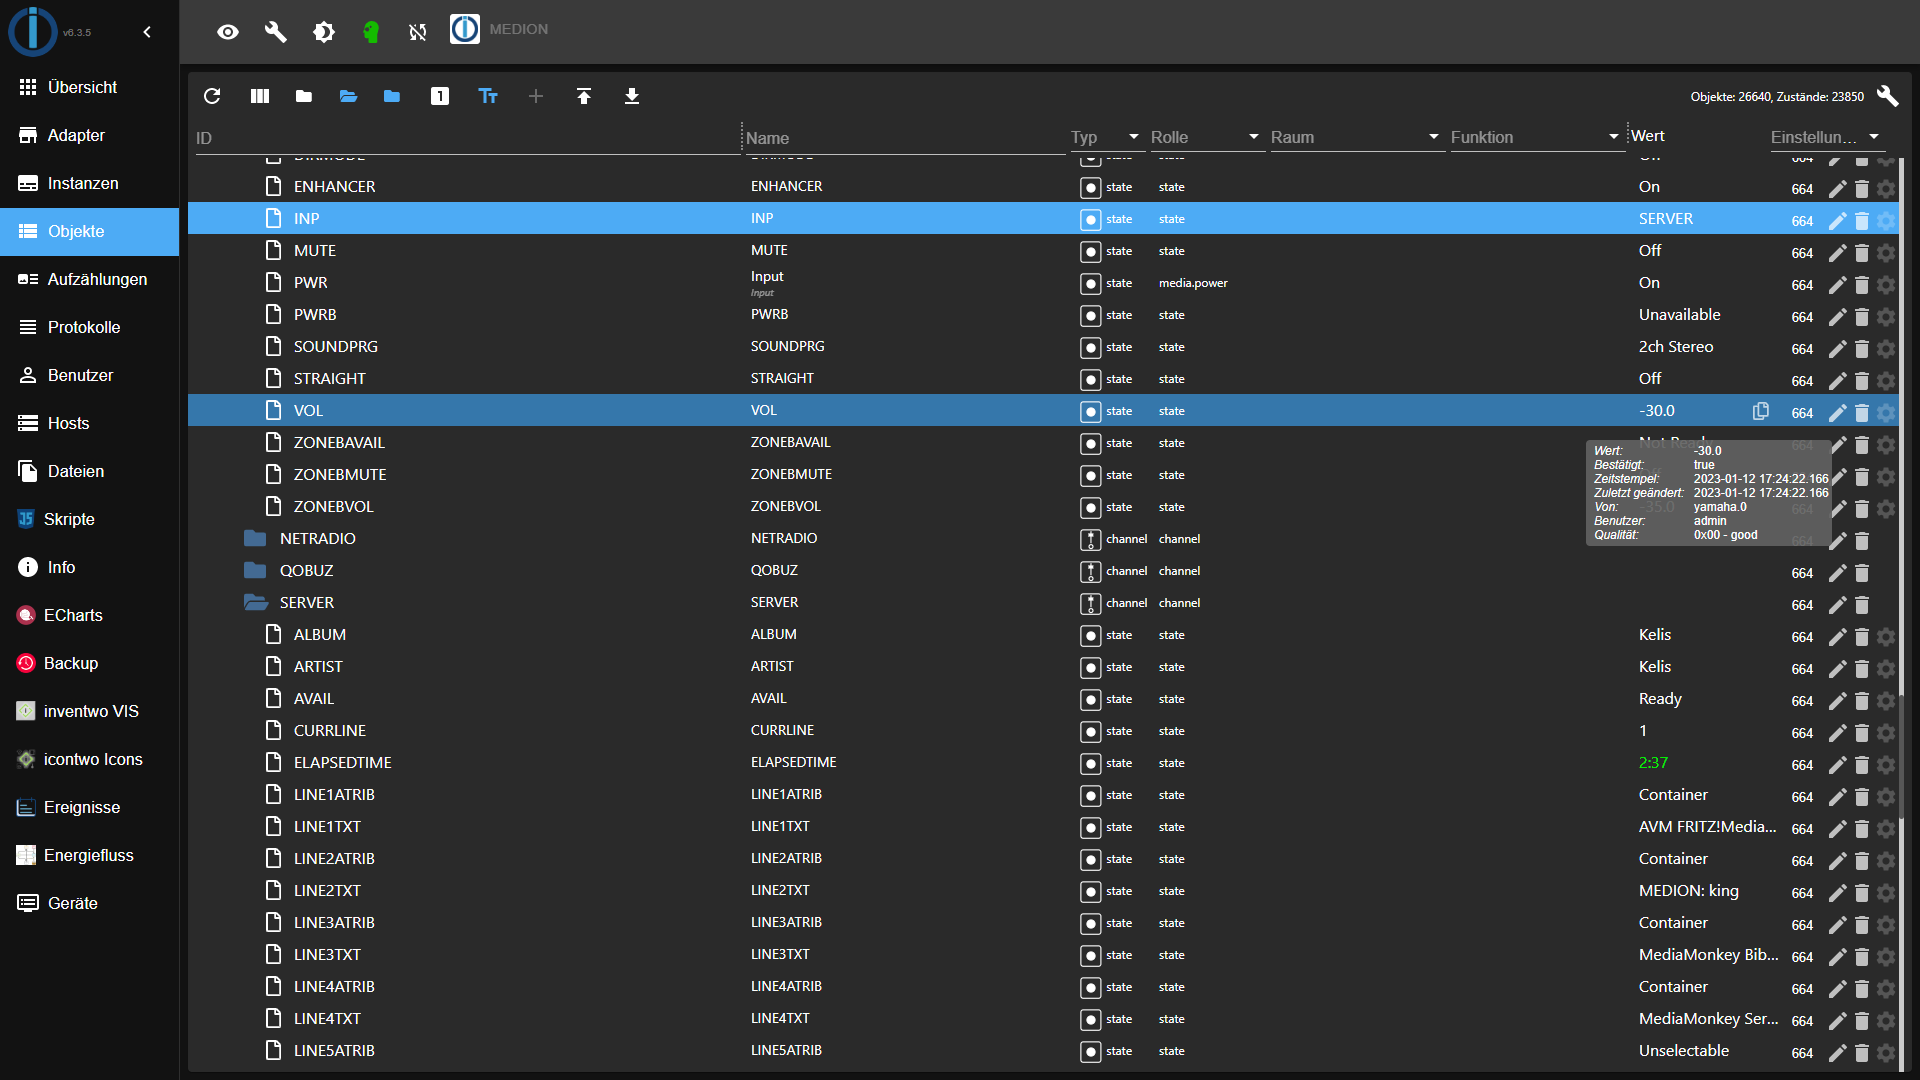Click the Name filter input field
The image size is (1920, 1080).
905,138
